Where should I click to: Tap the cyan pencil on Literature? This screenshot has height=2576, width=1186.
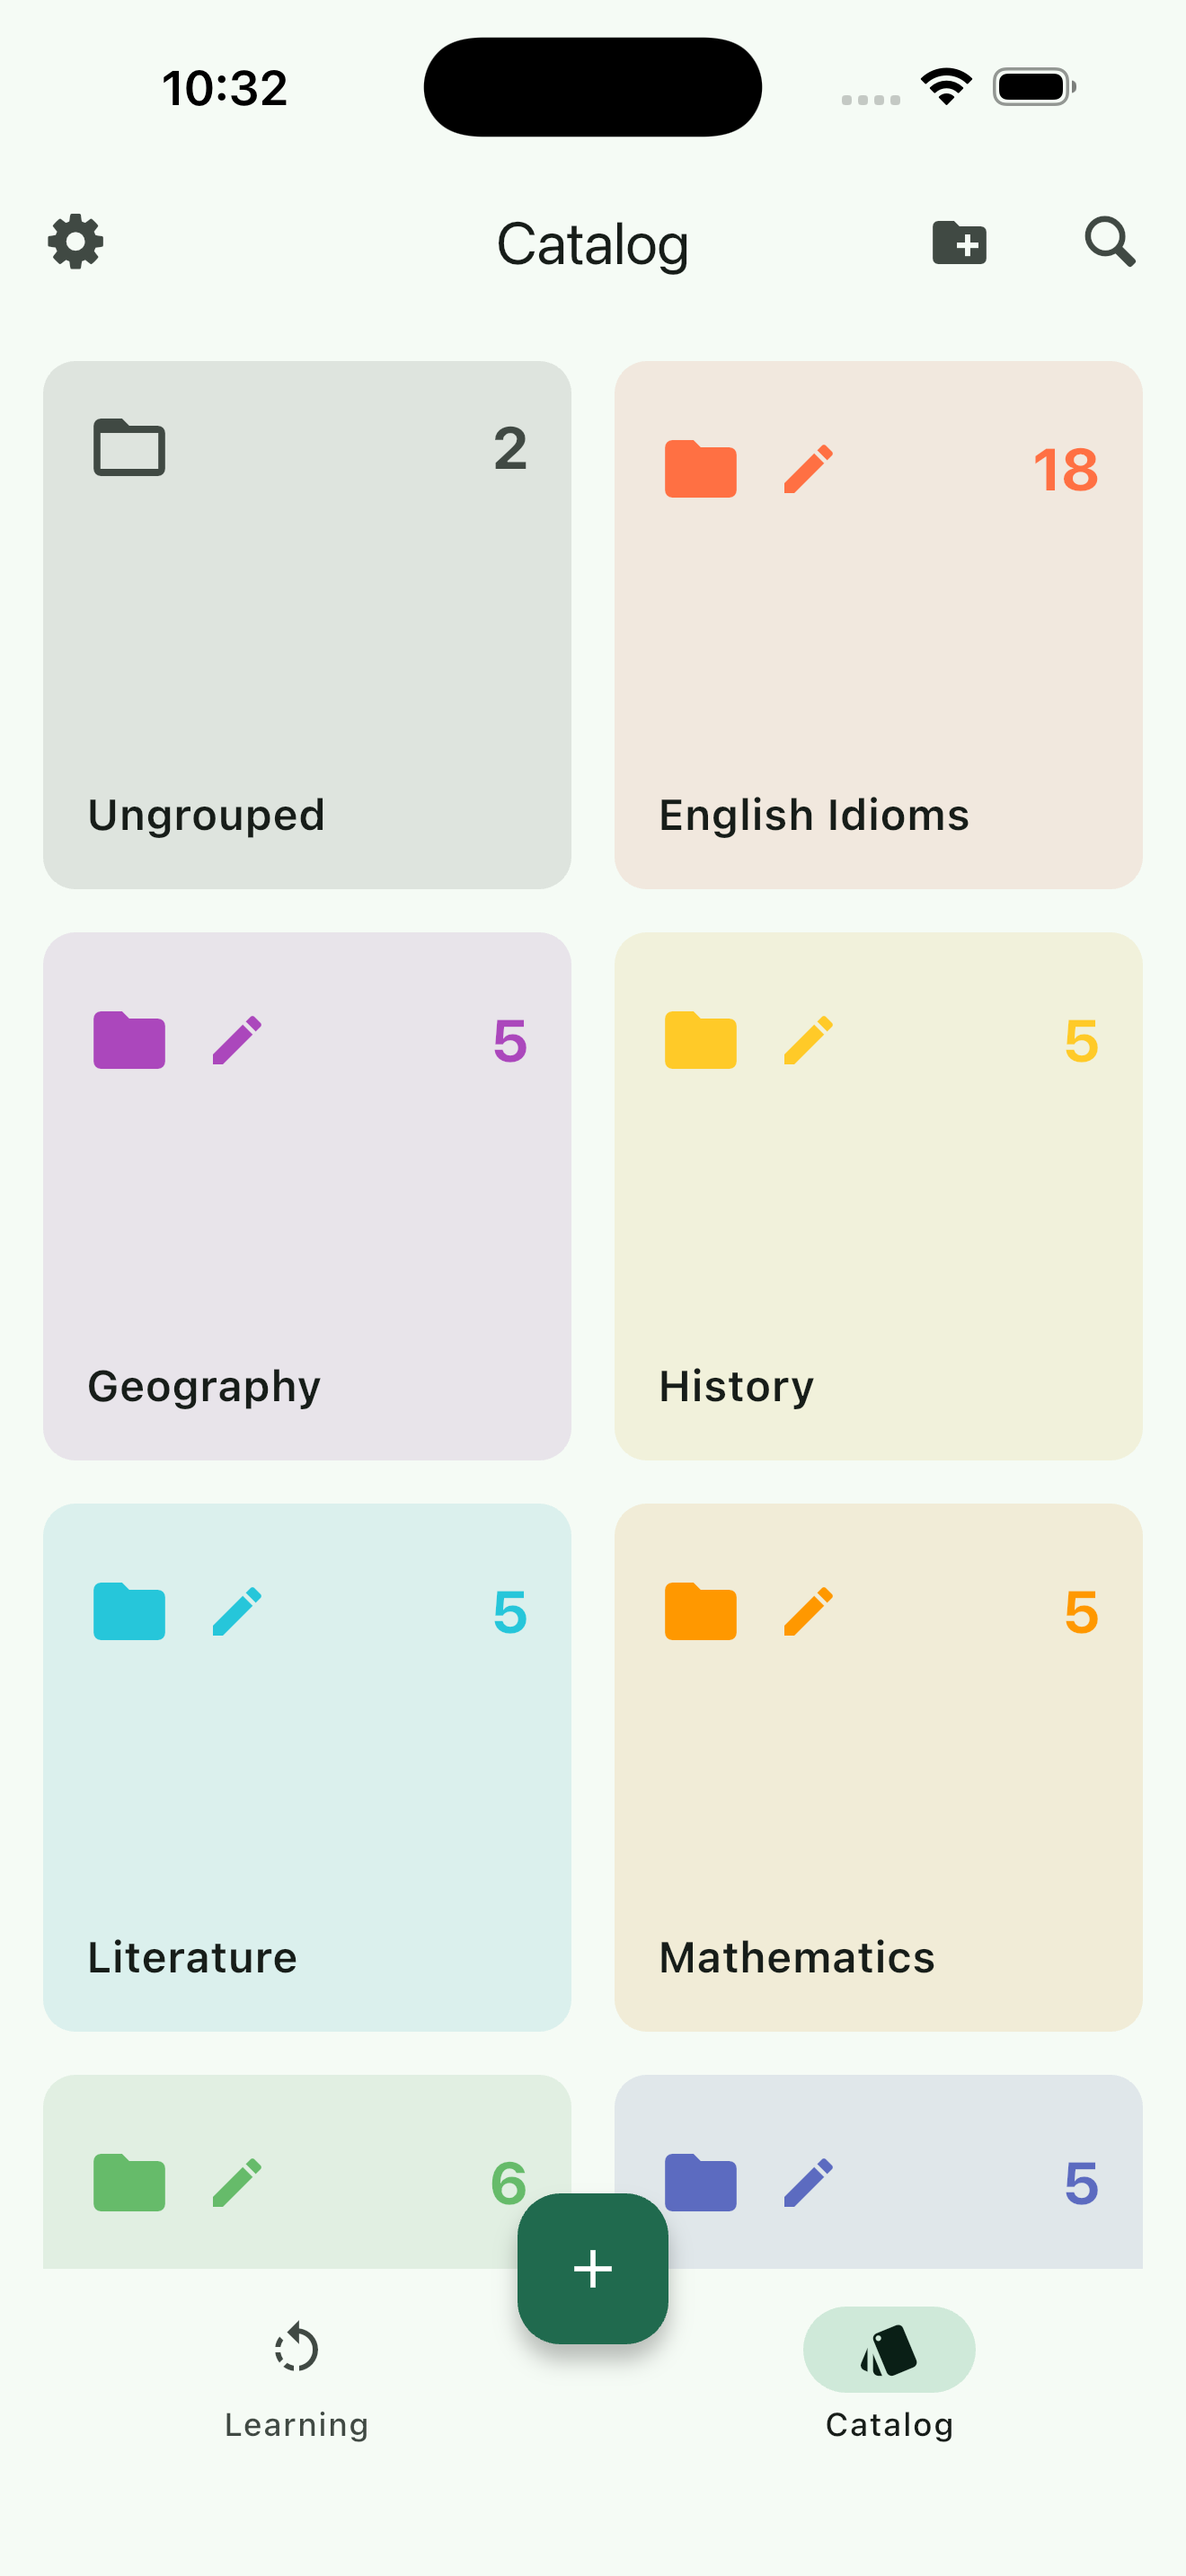pos(237,1611)
